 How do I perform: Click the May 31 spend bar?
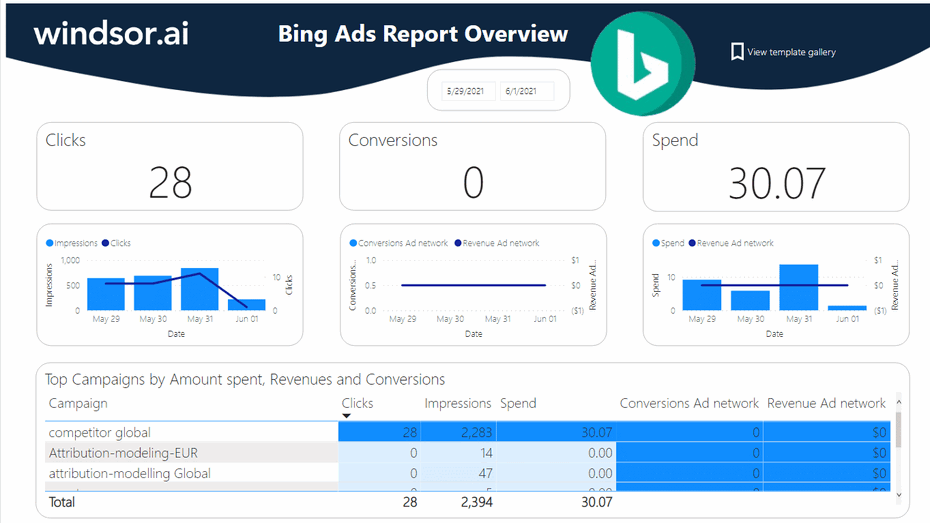(799, 287)
